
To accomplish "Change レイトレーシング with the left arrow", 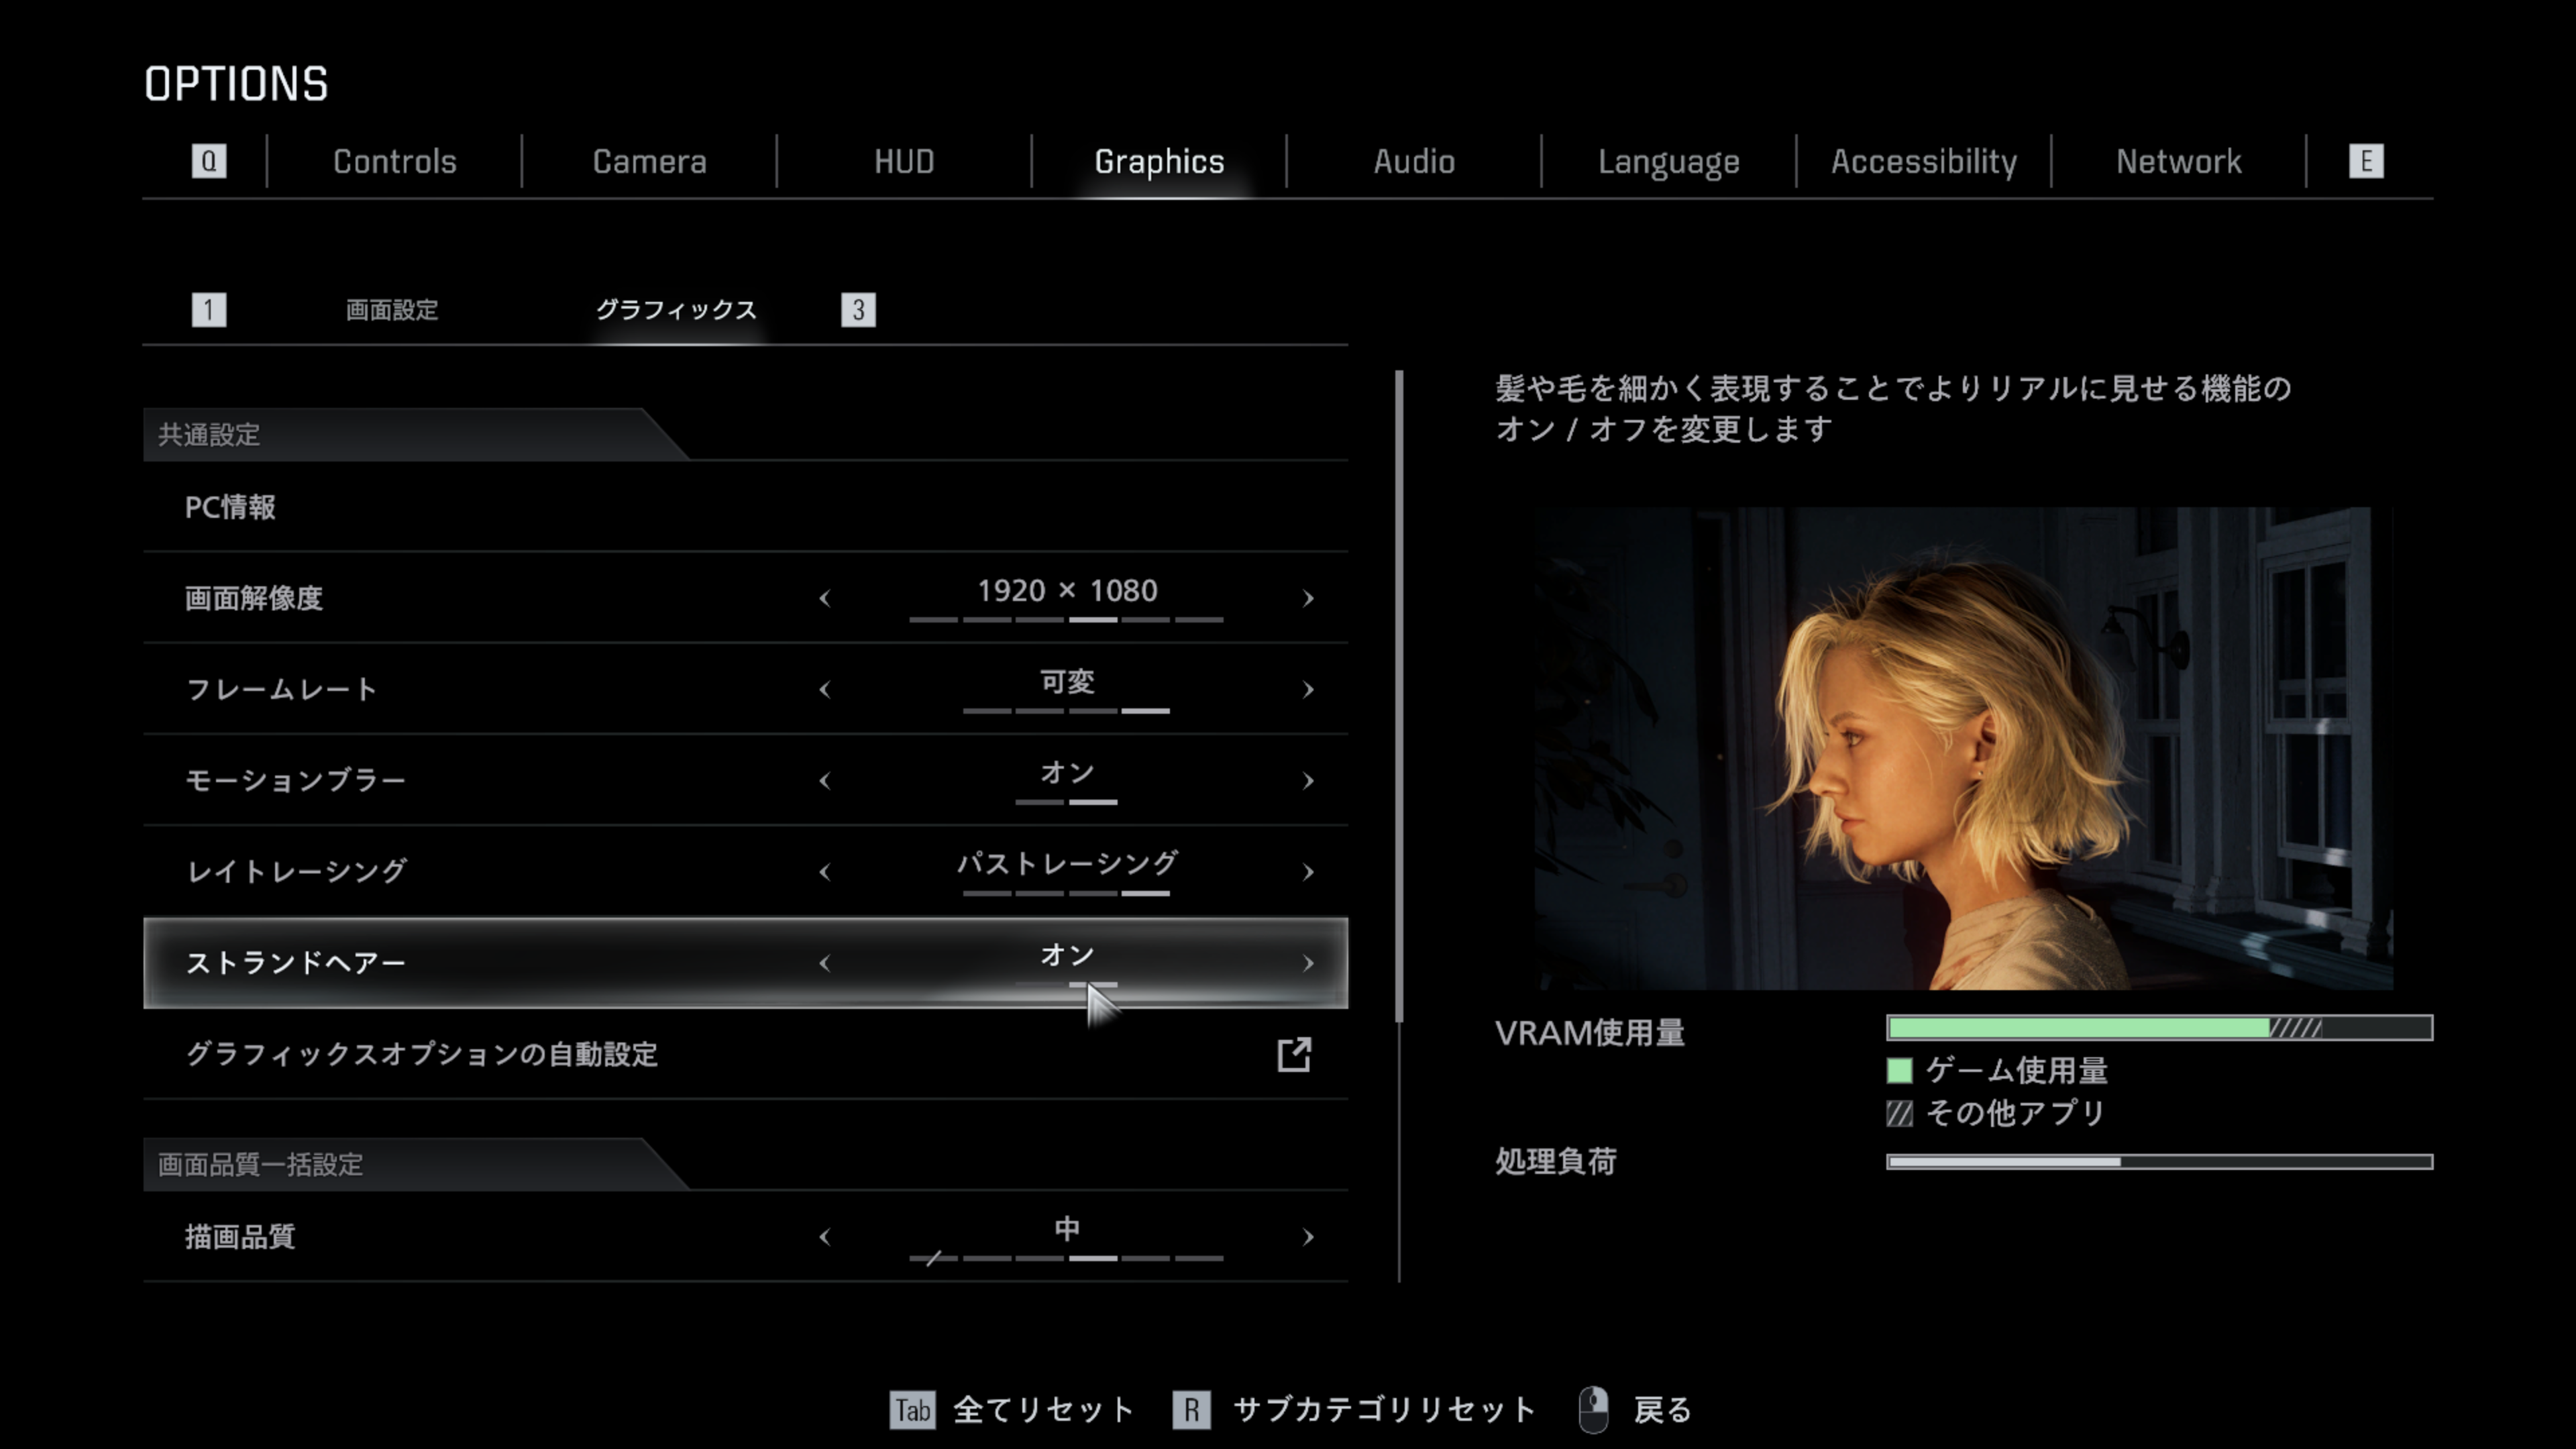I will click(824, 872).
